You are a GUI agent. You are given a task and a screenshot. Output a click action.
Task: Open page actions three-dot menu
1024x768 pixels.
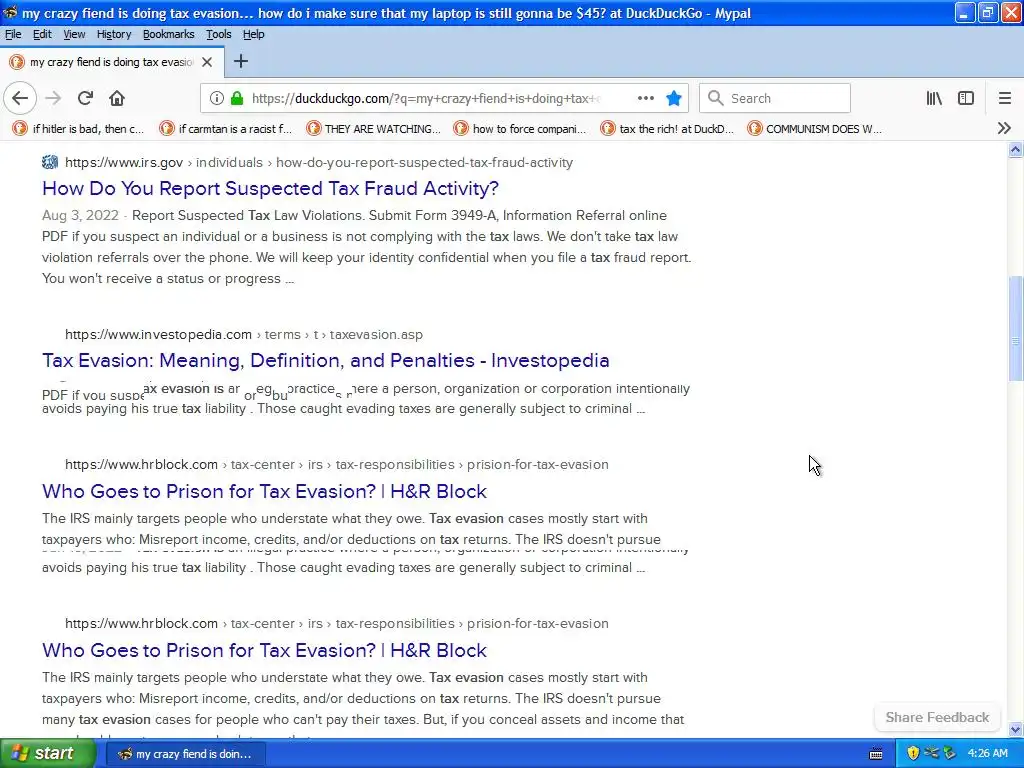tap(646, 98)
